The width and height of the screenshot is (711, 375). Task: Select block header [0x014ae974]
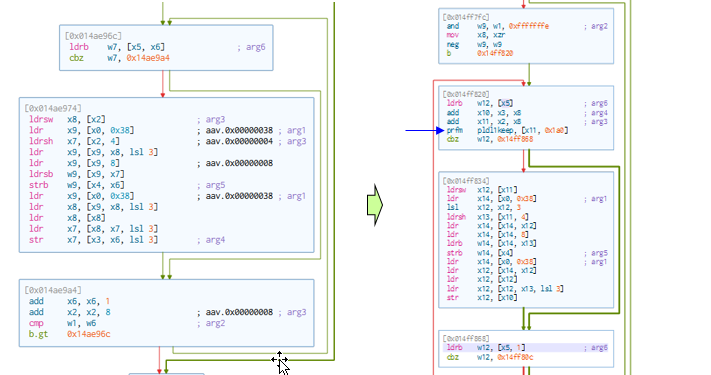(53, 108)
